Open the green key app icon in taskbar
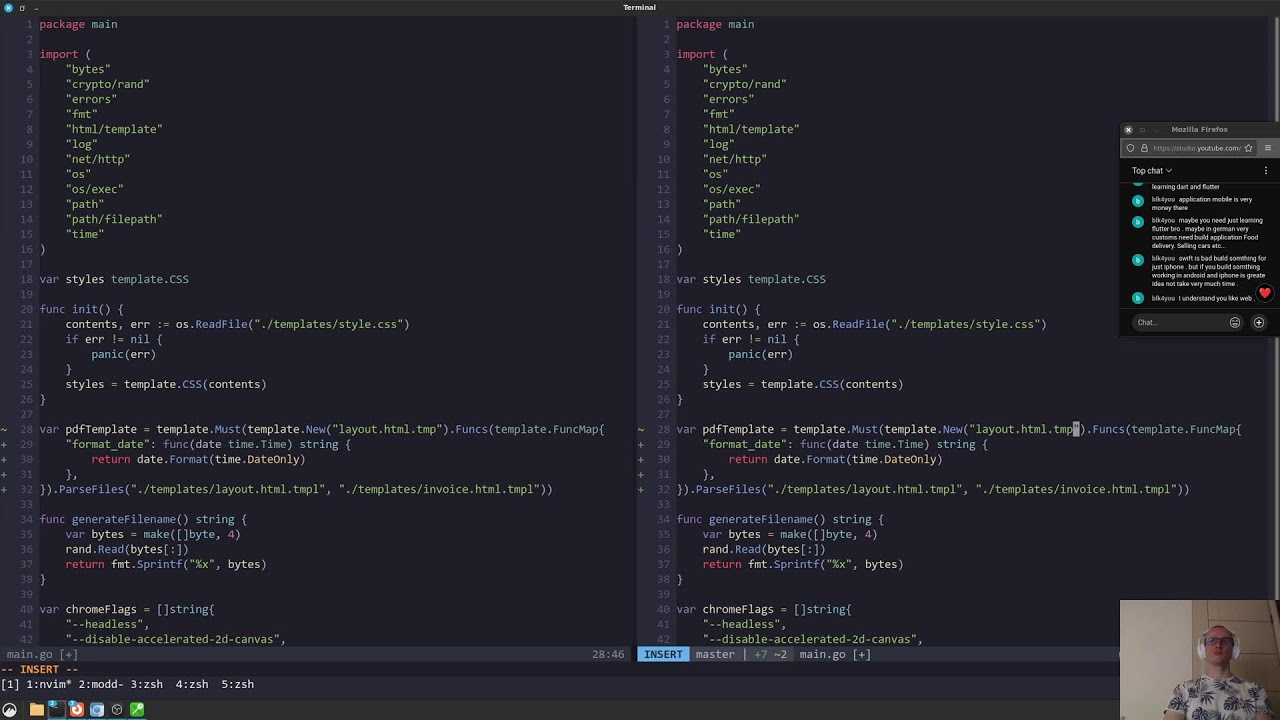 point(137,710)
